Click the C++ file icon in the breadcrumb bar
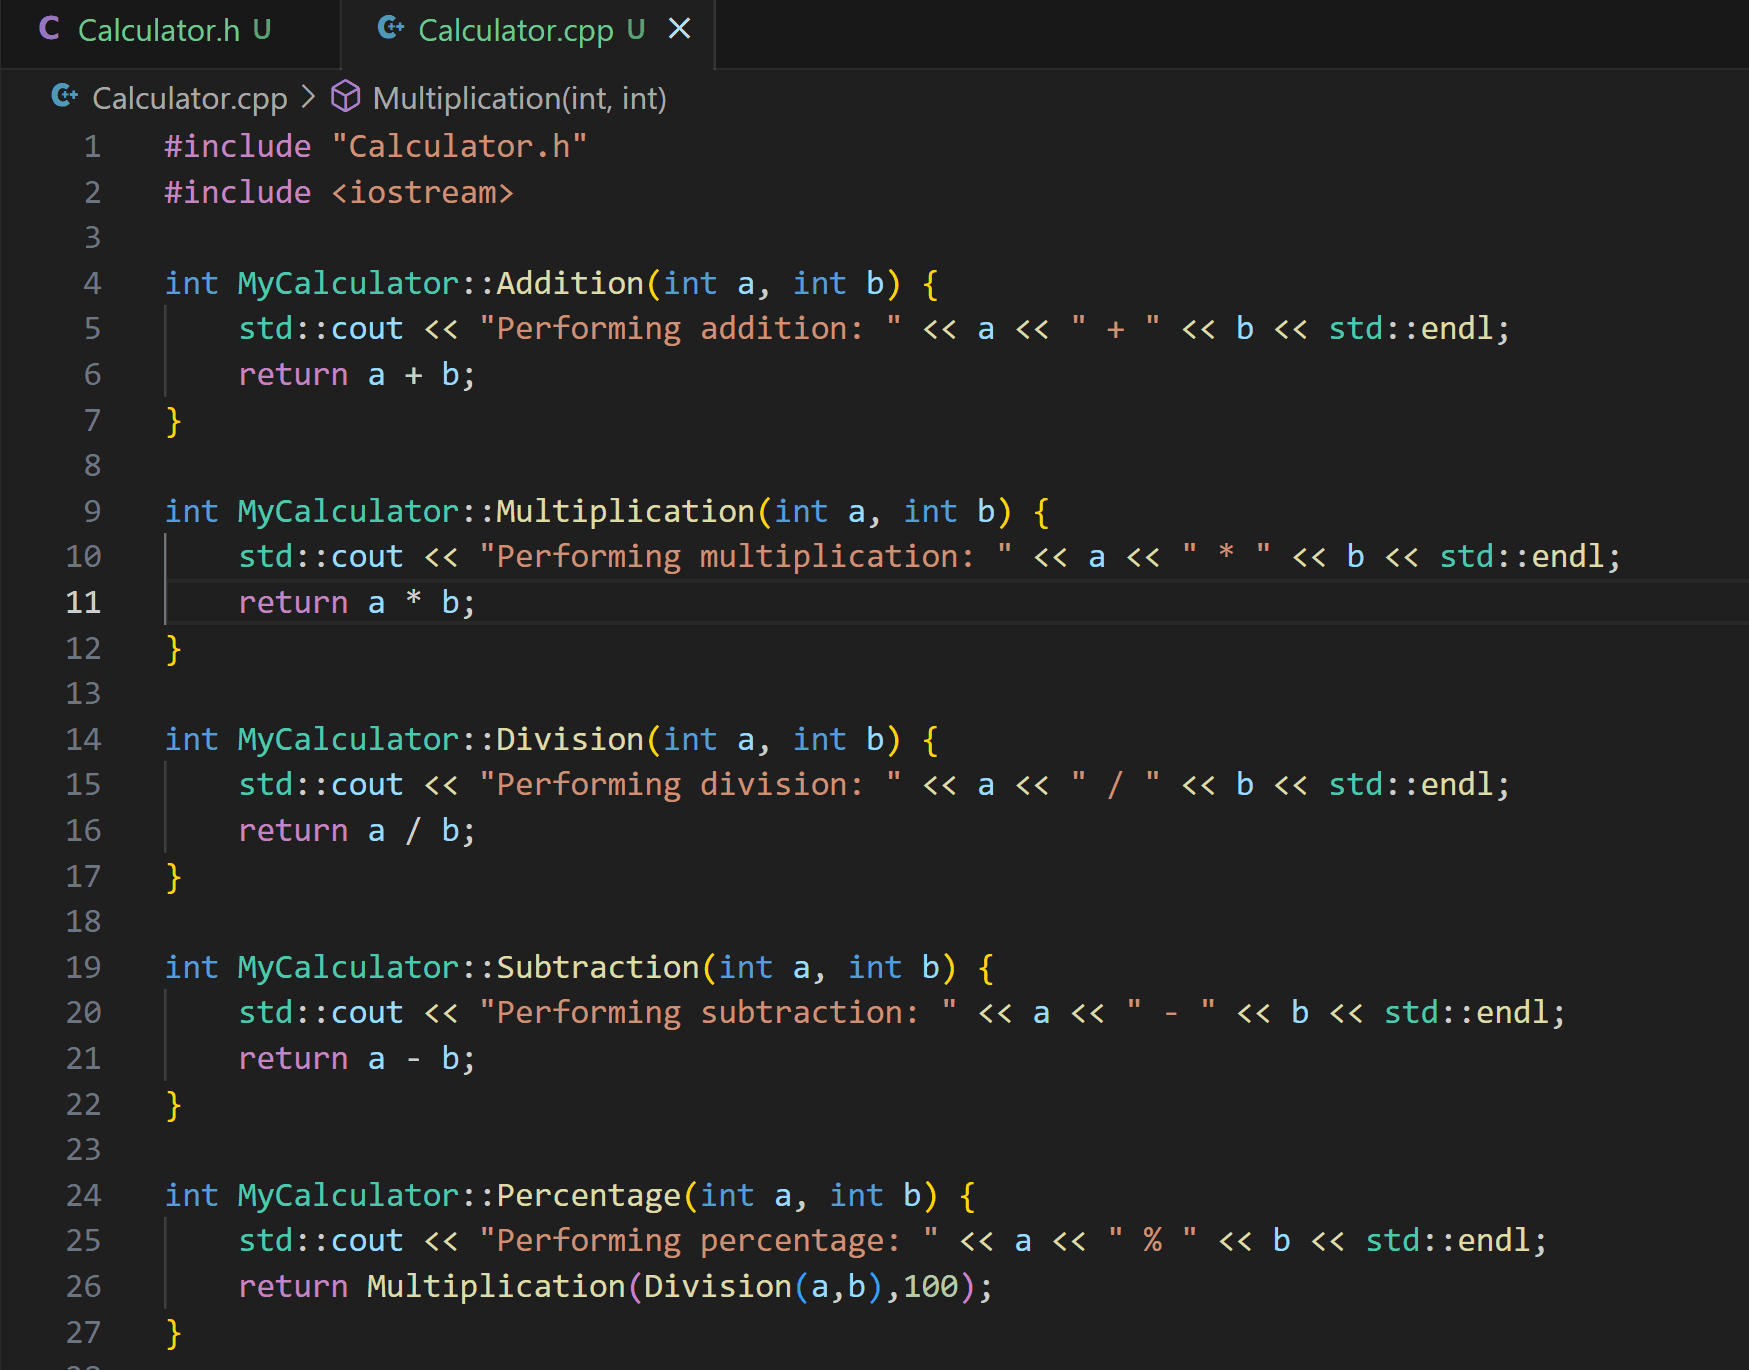Viewport: 1749px width, 1370px height. pyautogui.click(x=64, y=97)
